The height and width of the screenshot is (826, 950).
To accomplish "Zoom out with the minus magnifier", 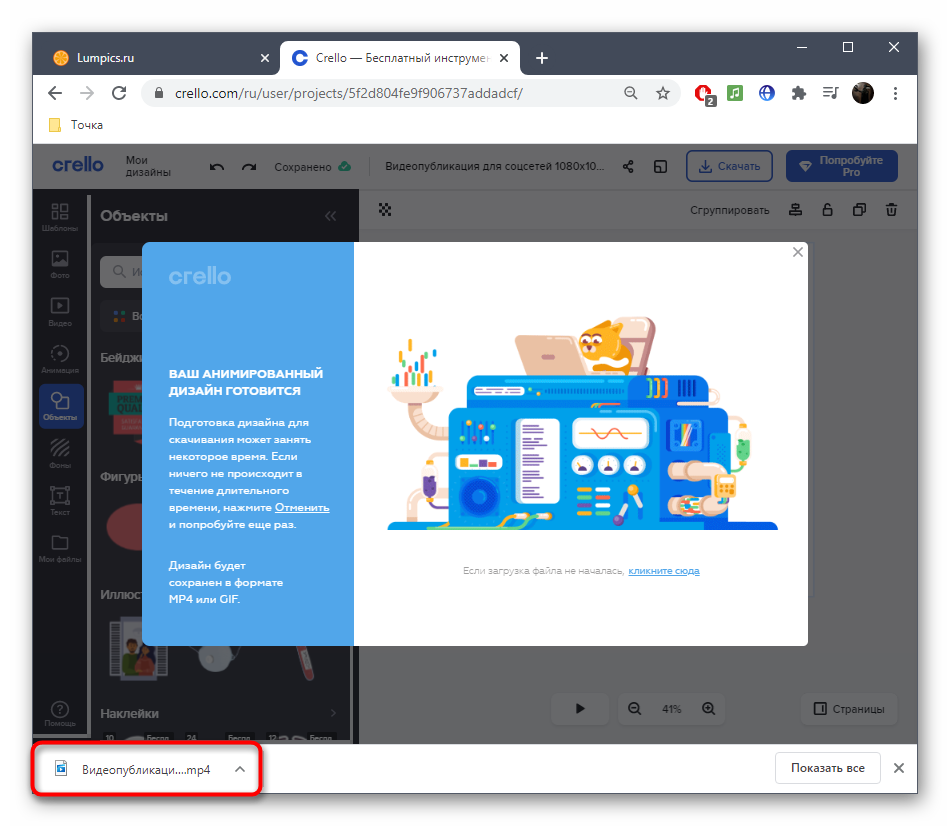I will 634,709.
